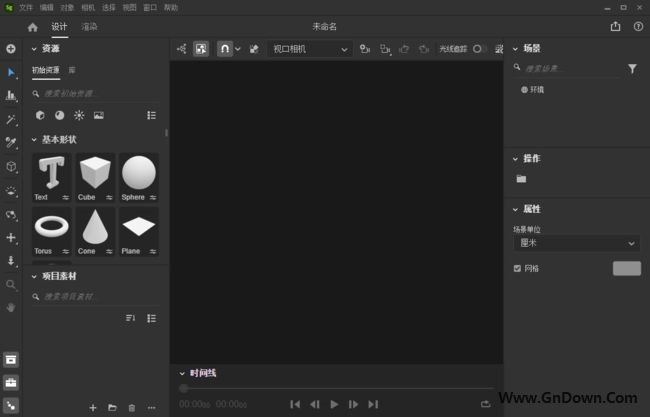650x417 pixels.
Task: Select the Magic Wand tool
Action: pyautogui.click(x=11, y=120)
